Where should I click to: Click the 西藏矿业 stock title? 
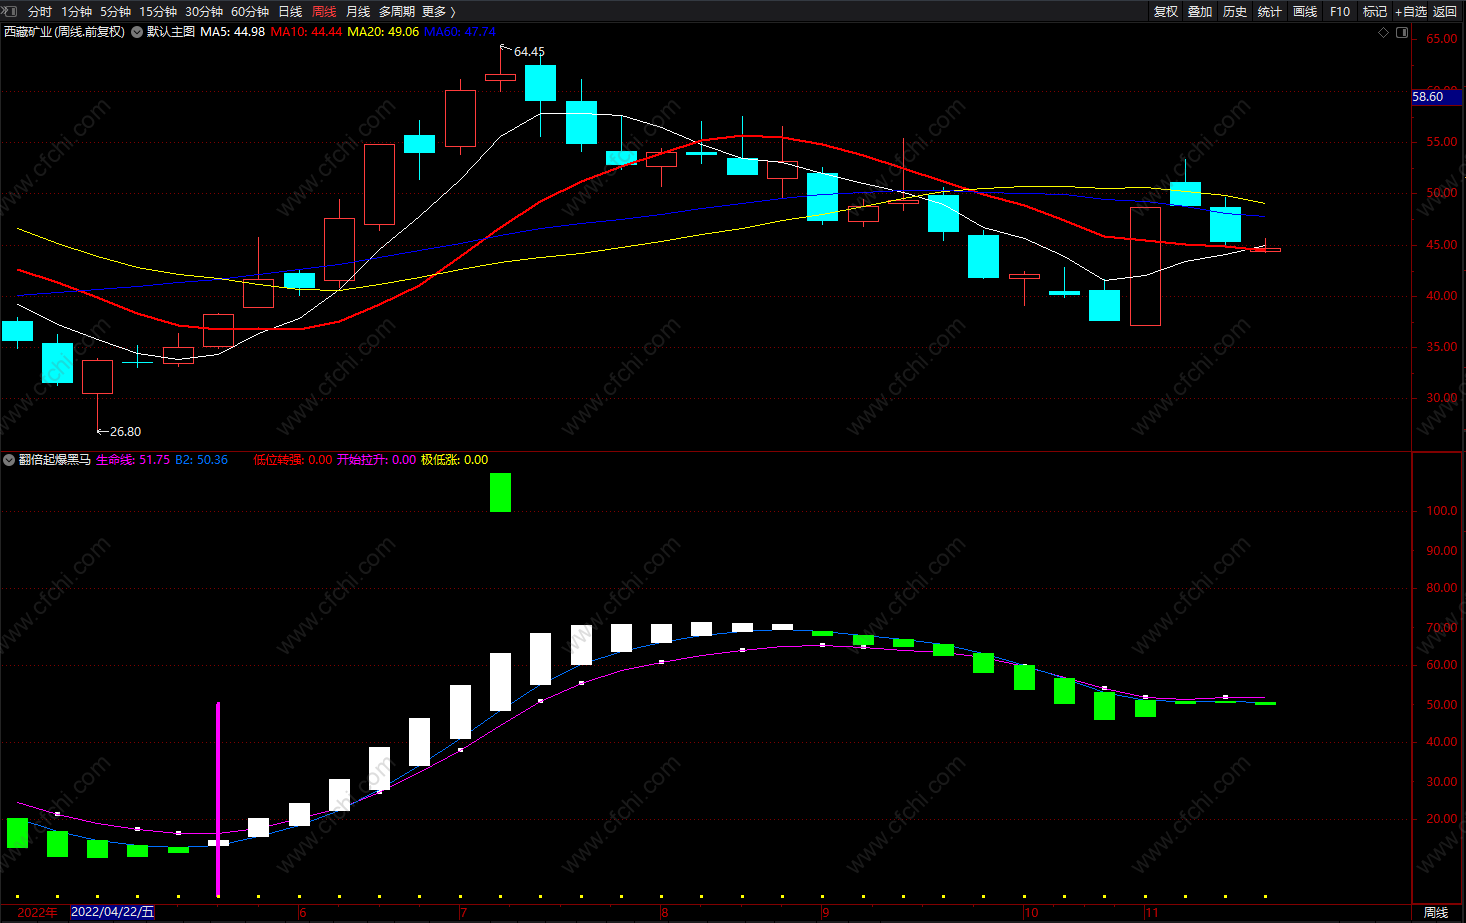(65, 32)
